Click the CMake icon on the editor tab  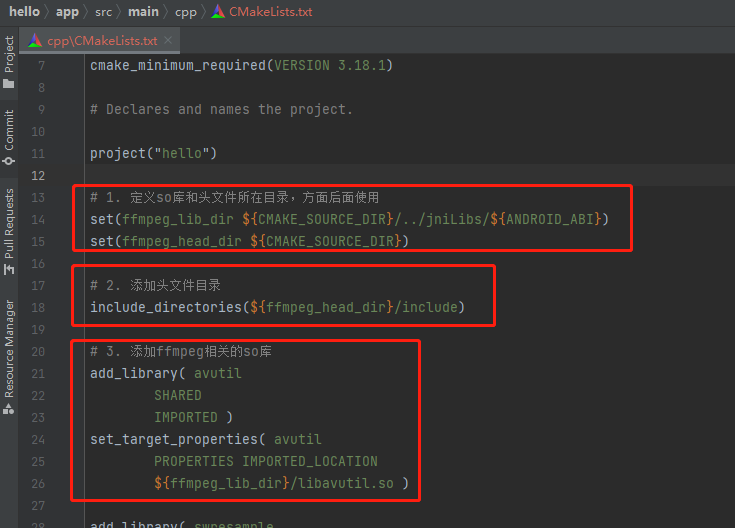[36, 41]
